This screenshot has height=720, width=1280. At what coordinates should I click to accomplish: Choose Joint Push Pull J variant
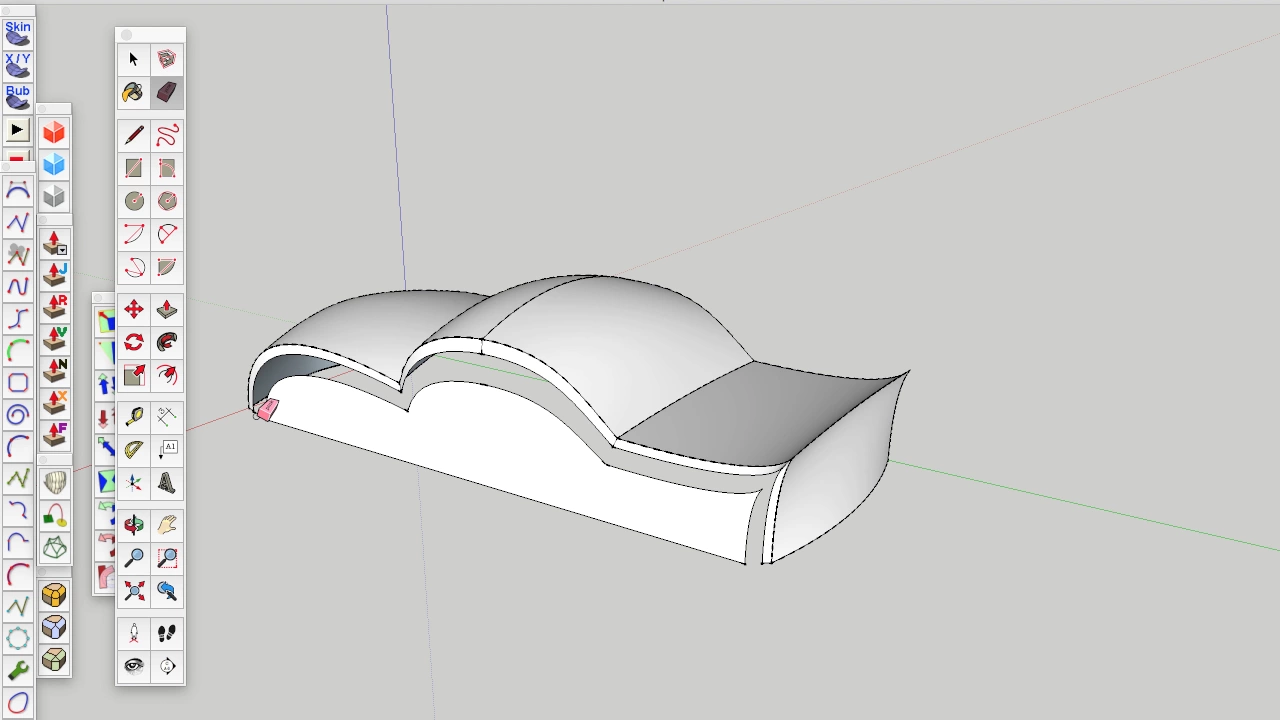coord(55,274)
